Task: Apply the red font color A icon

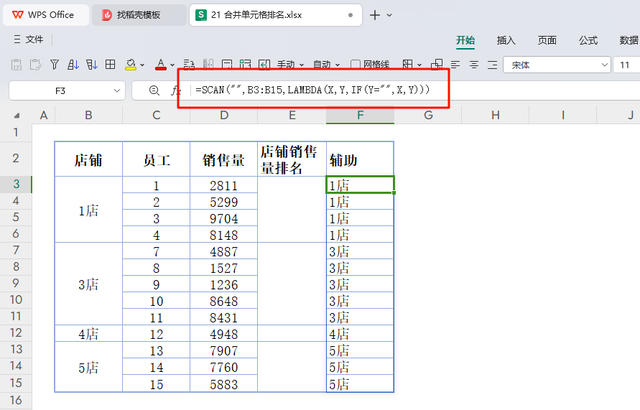Action: pyautogui.click(x=161, y=64)
